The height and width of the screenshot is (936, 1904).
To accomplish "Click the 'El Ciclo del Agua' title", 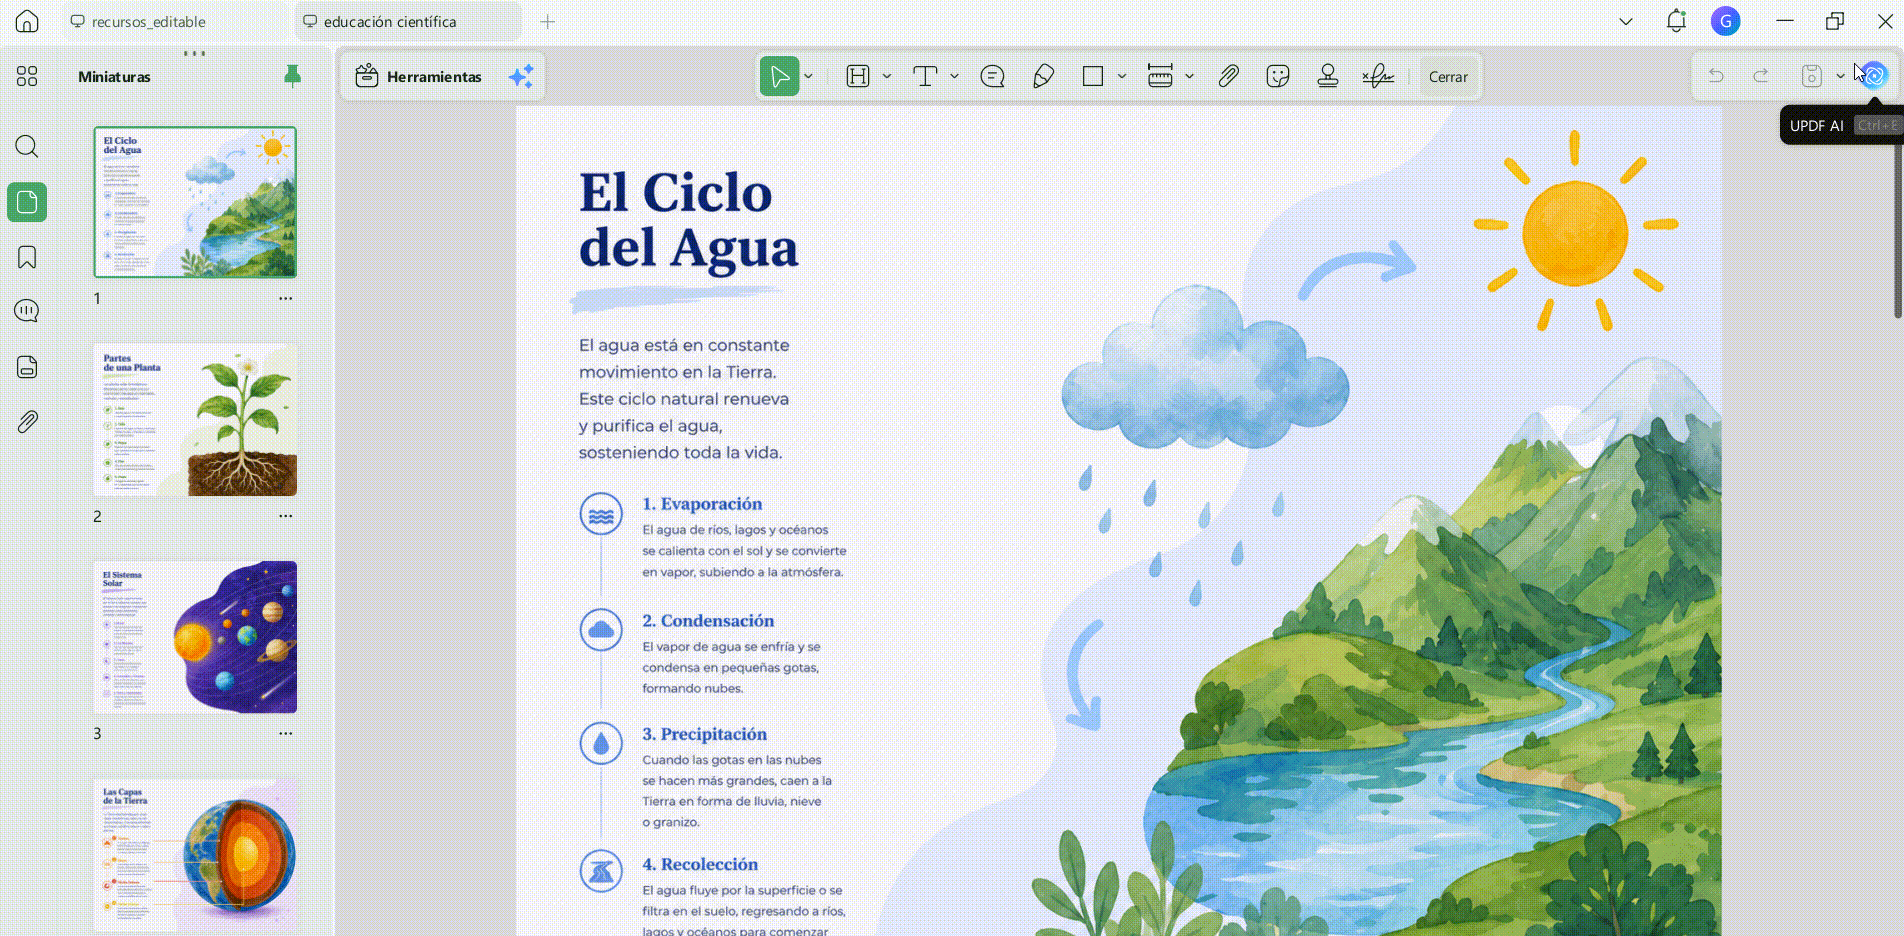I will point(688,220).
